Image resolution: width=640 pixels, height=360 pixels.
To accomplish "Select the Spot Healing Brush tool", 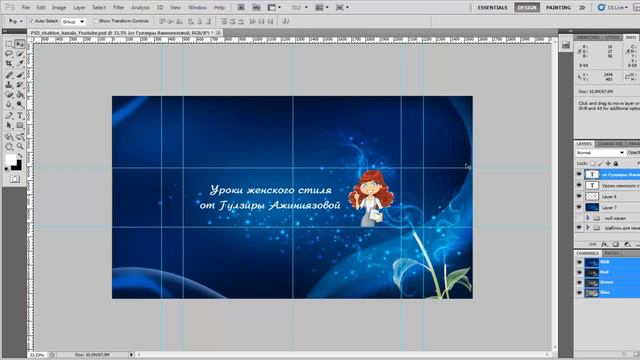I will tap(9, 75).
